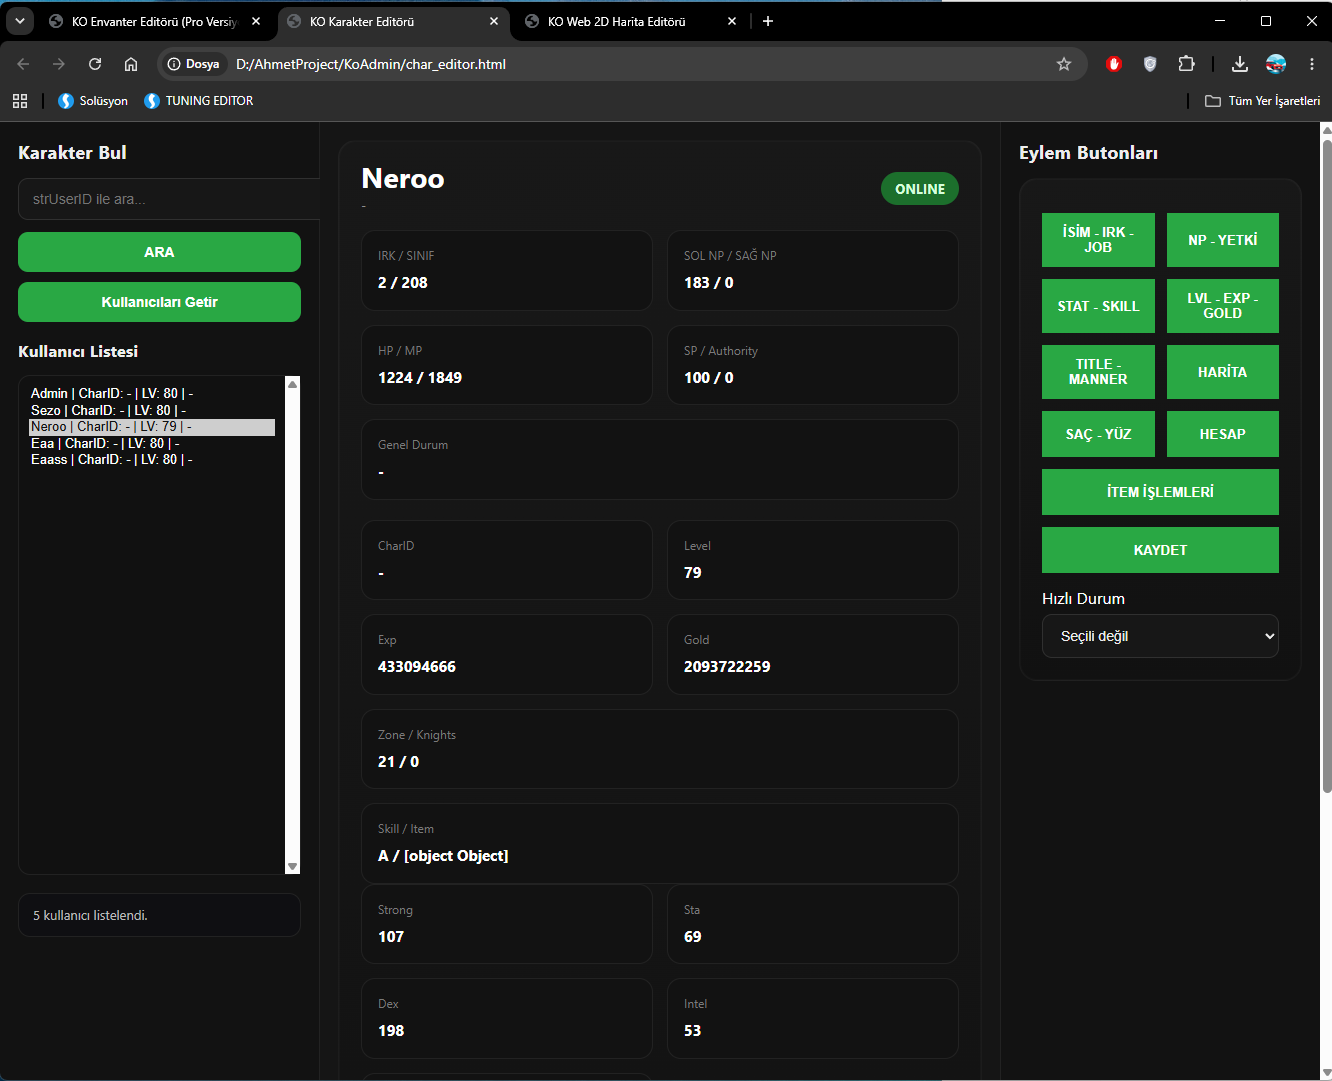Open the İSİM - IRK - JOB action

click(x=1098, y=240)
